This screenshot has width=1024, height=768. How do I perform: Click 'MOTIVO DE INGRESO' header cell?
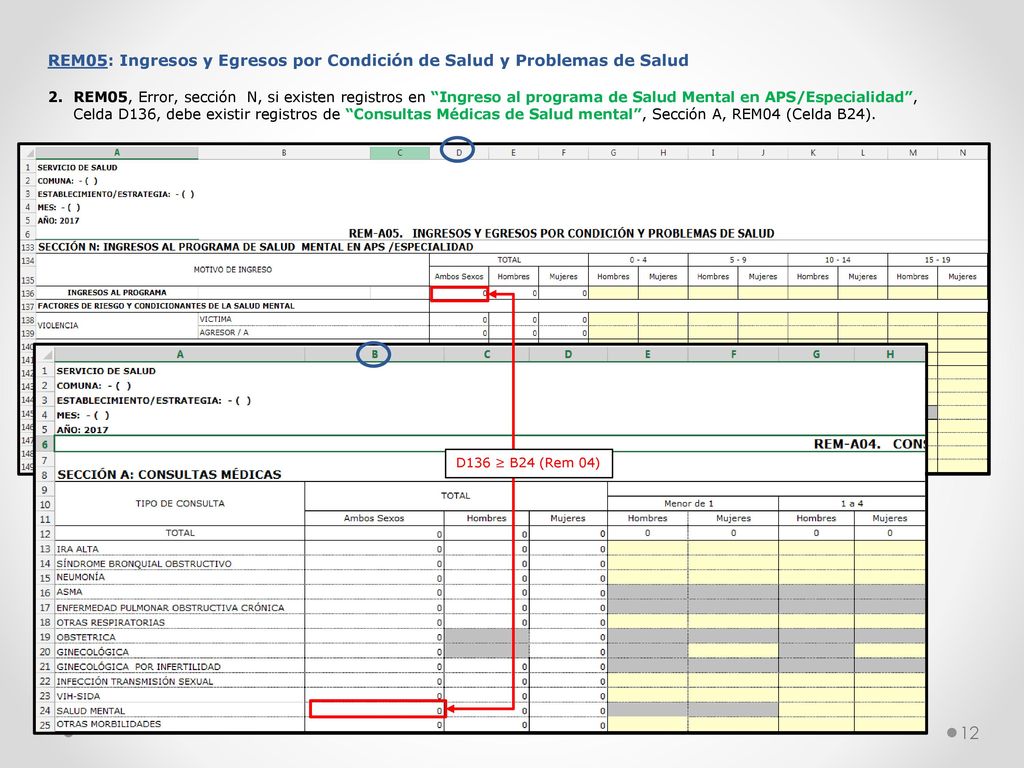pos(232,270)
